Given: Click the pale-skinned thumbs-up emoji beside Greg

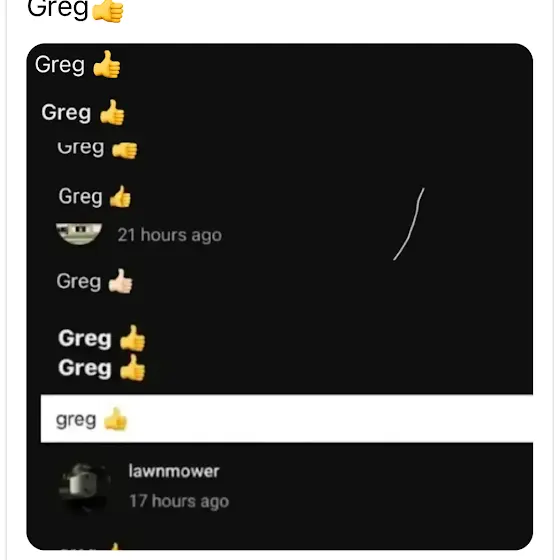Looking at the screenshot, I should pyautogui.click(x=120, y=281).
